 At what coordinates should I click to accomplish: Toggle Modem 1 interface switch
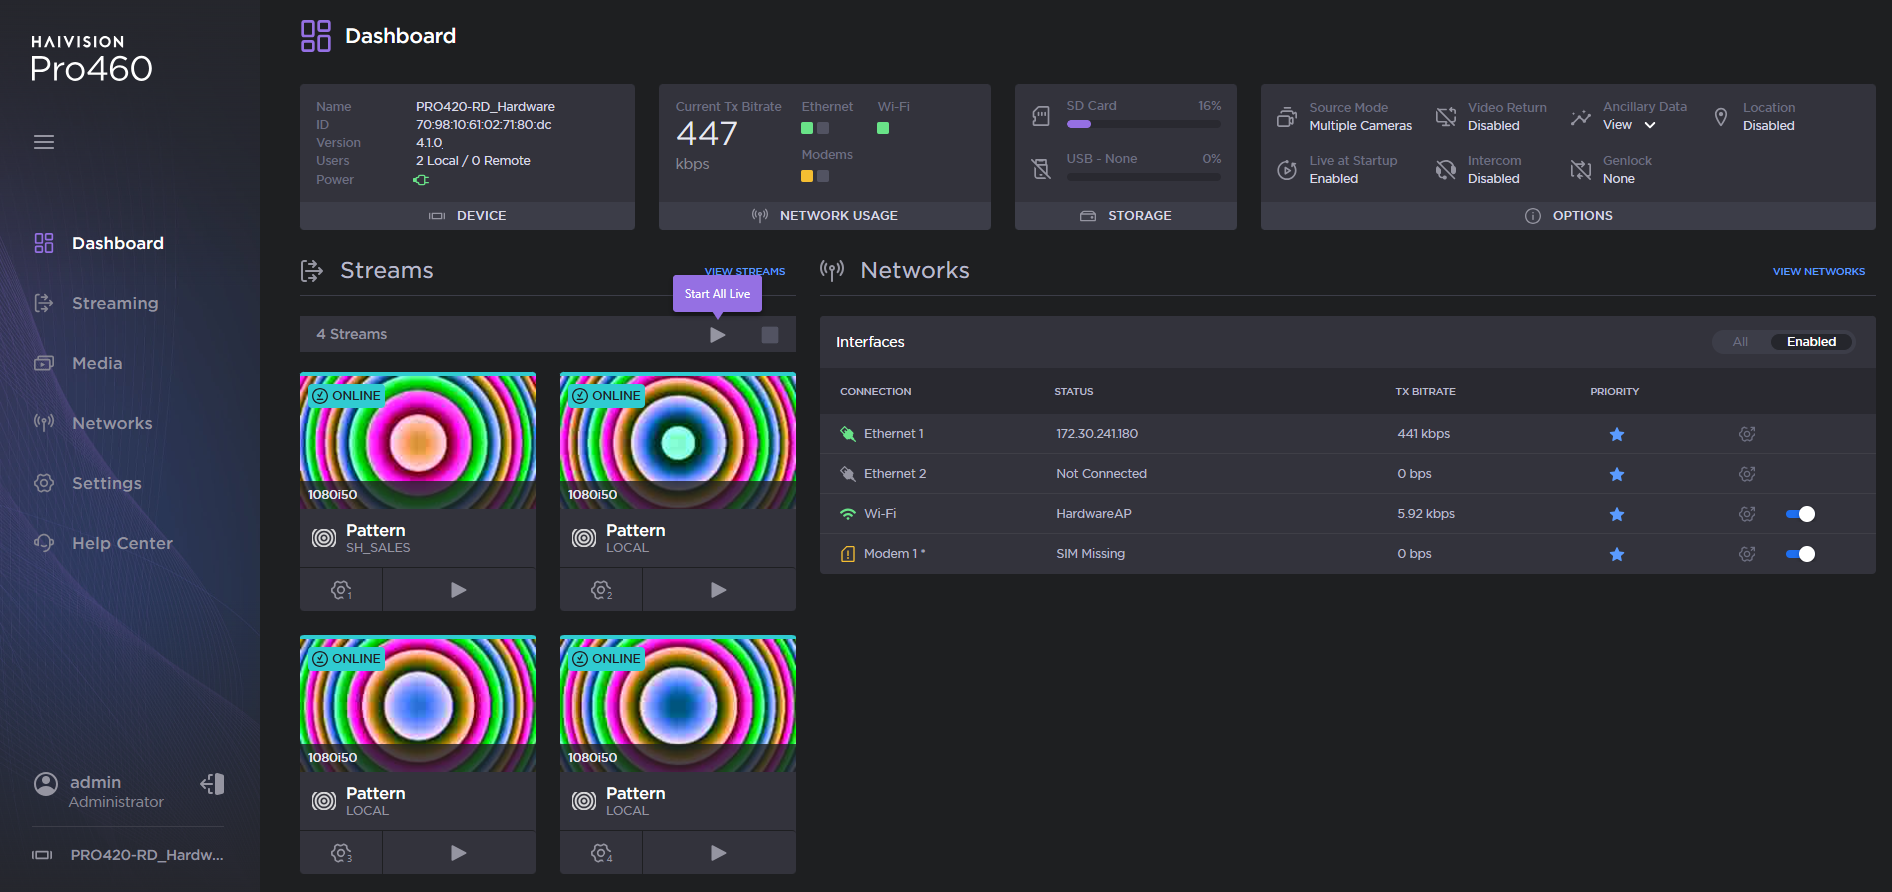pyautogui.click(x=1800, y=554)
